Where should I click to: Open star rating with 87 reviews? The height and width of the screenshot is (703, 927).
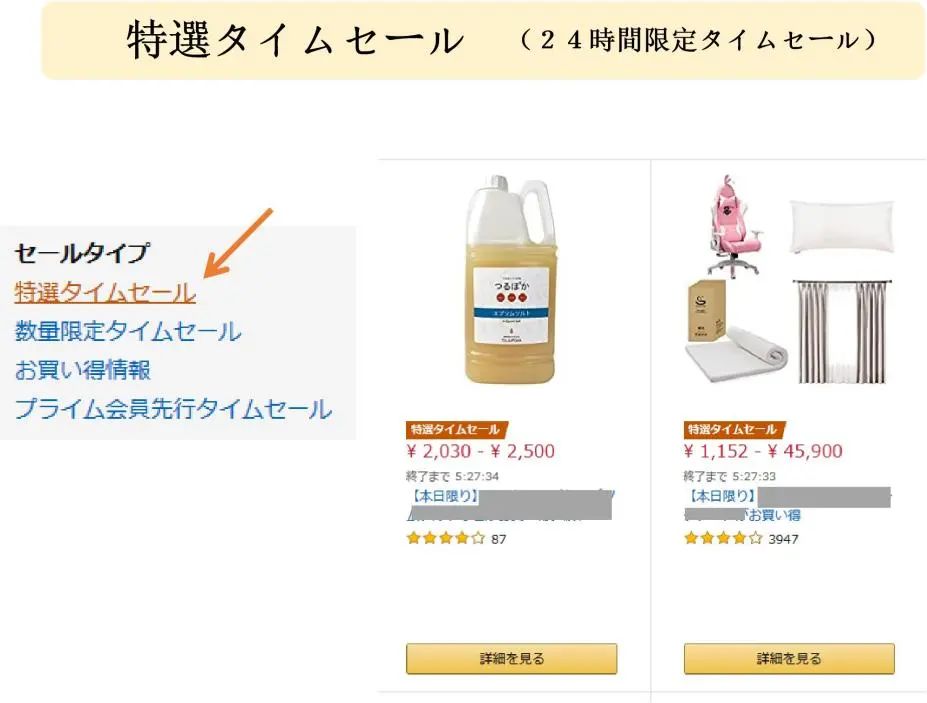click(446, 539)
